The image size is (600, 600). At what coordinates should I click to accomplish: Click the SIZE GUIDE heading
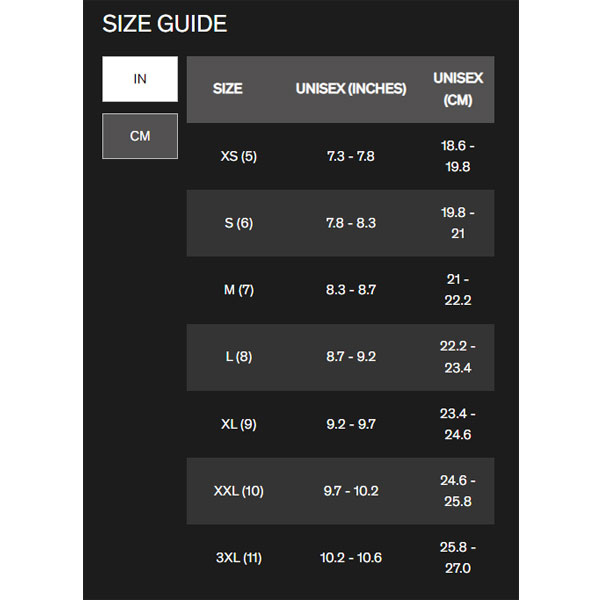click(165, 24)
